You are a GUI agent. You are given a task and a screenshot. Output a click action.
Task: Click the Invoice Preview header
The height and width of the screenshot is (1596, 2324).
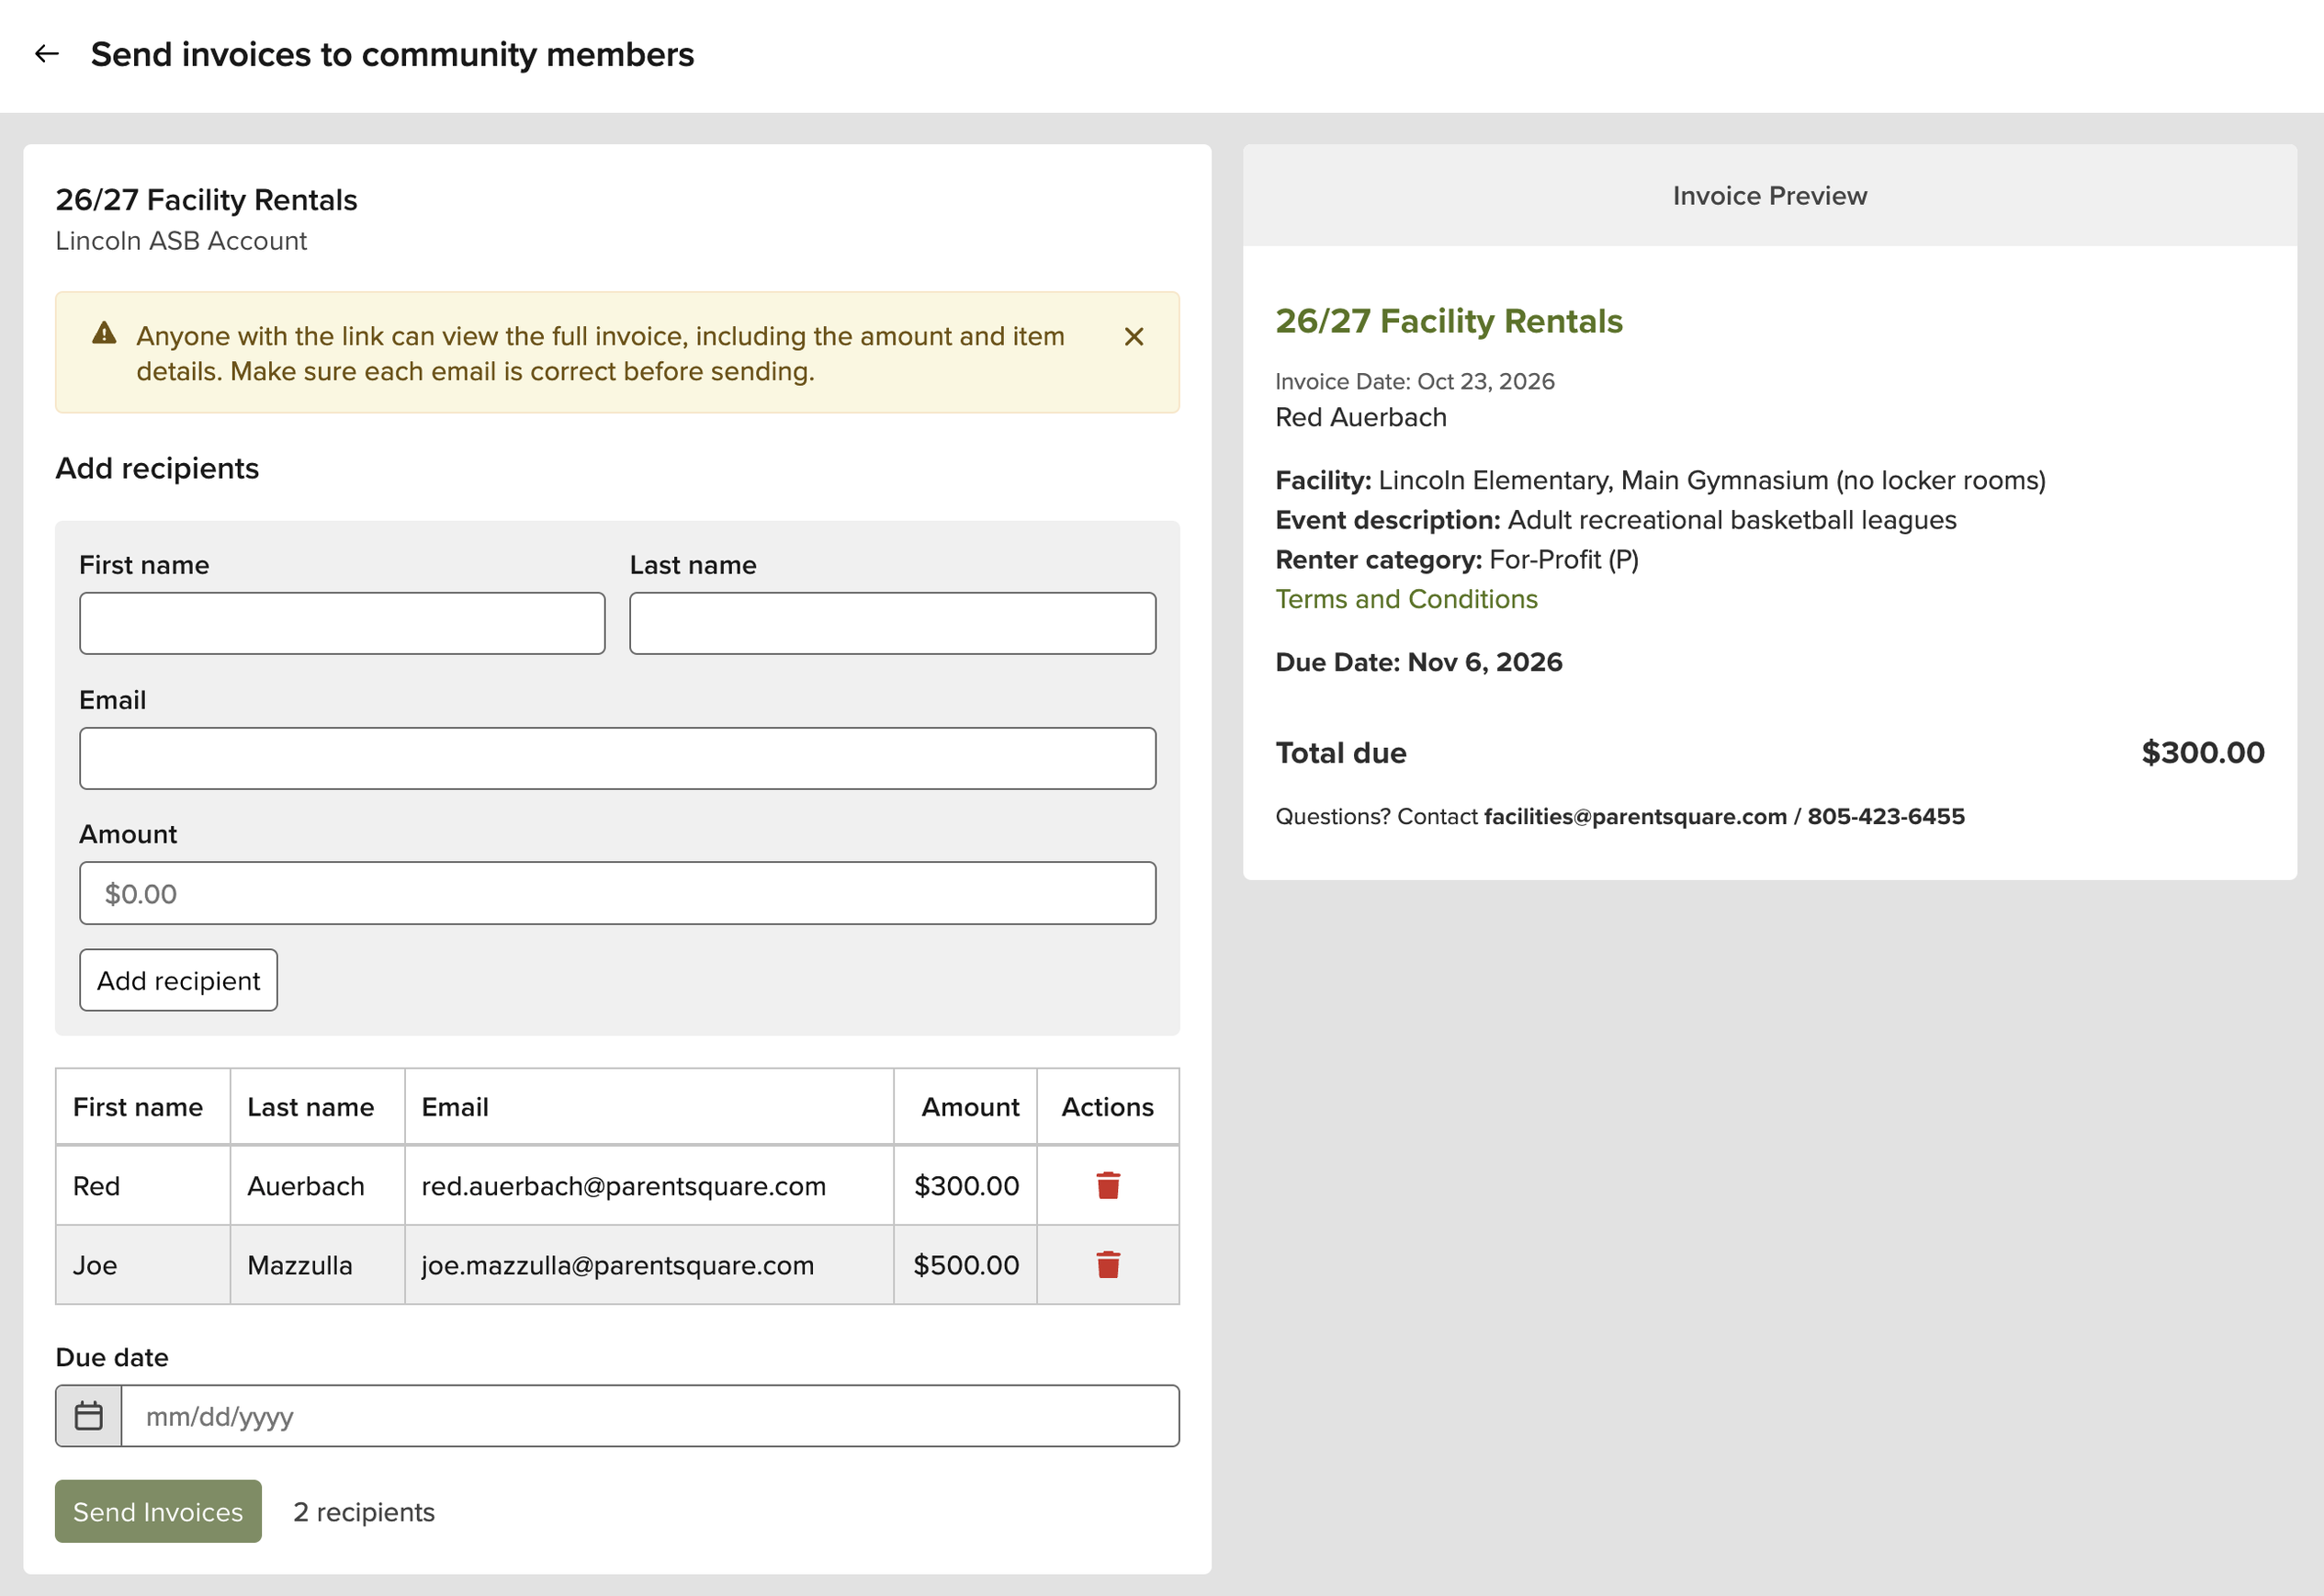[x=1769, y=196]
